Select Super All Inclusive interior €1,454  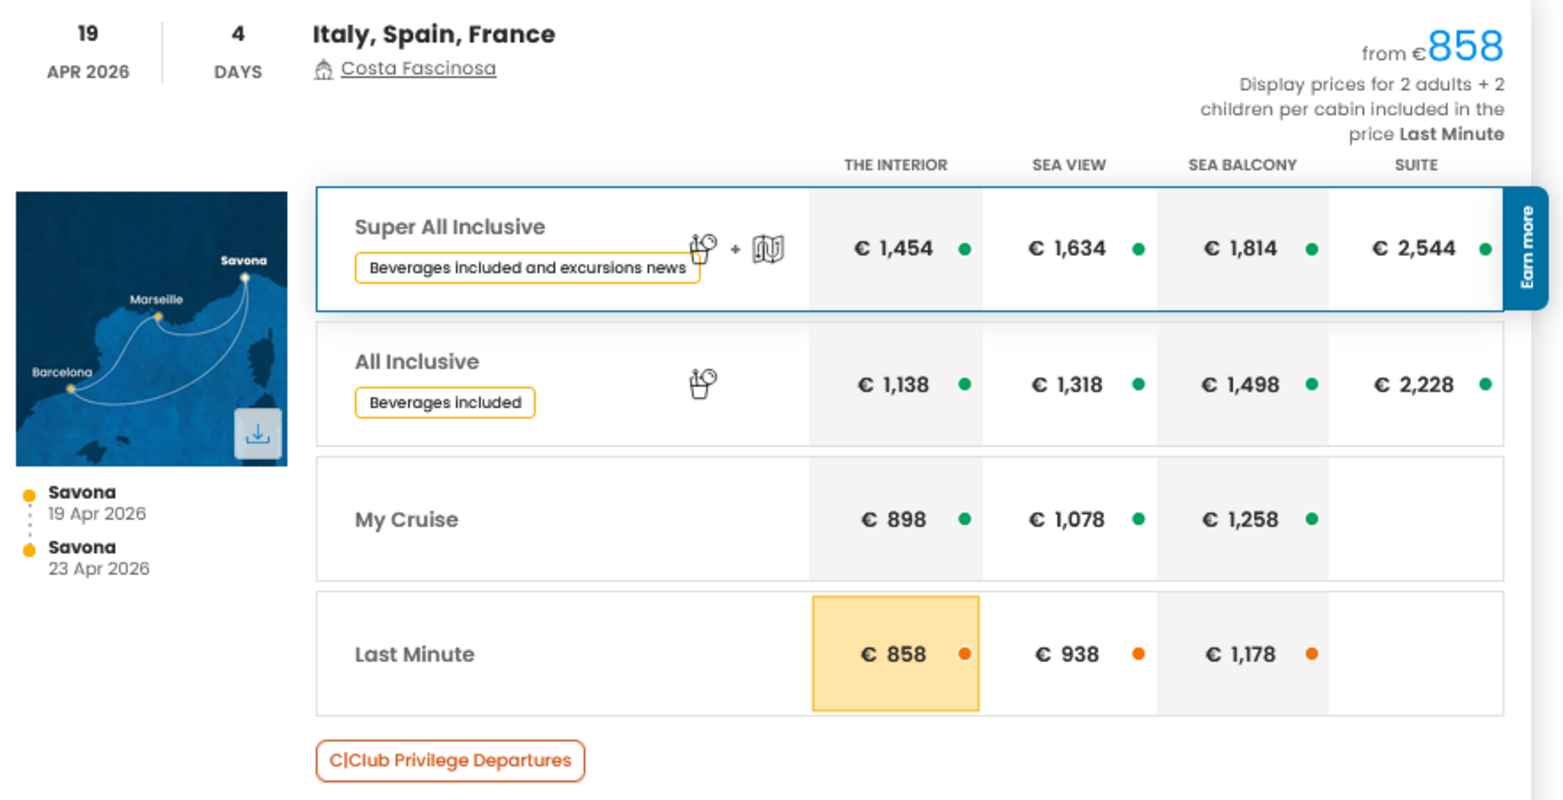[894, 249]
